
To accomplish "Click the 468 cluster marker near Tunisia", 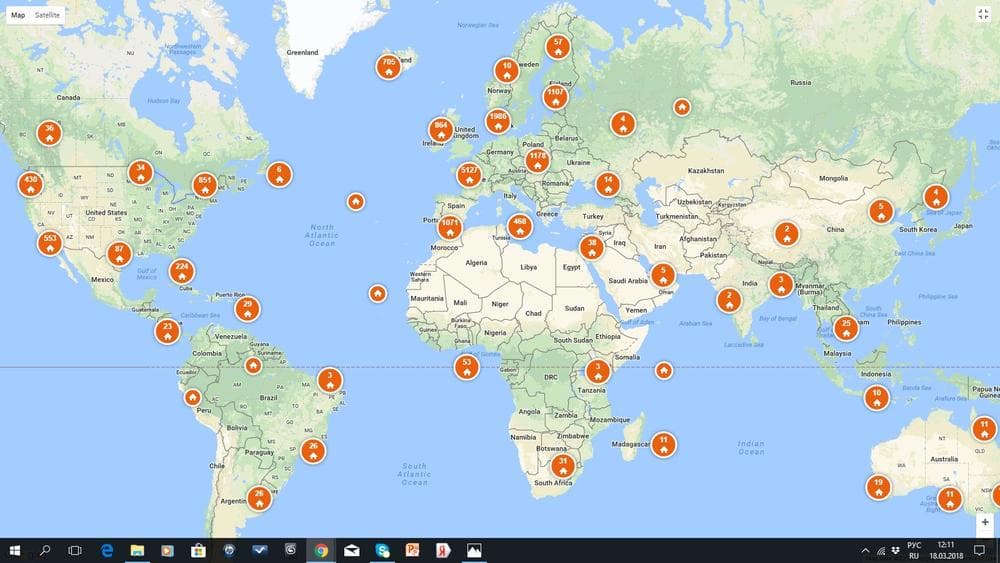I will (520, 226).
